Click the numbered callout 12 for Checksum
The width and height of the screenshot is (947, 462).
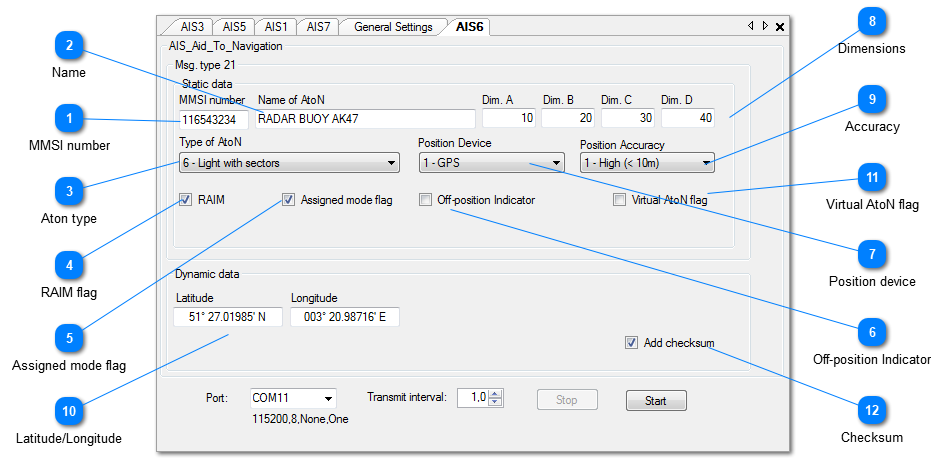click(x=872, y=409)
